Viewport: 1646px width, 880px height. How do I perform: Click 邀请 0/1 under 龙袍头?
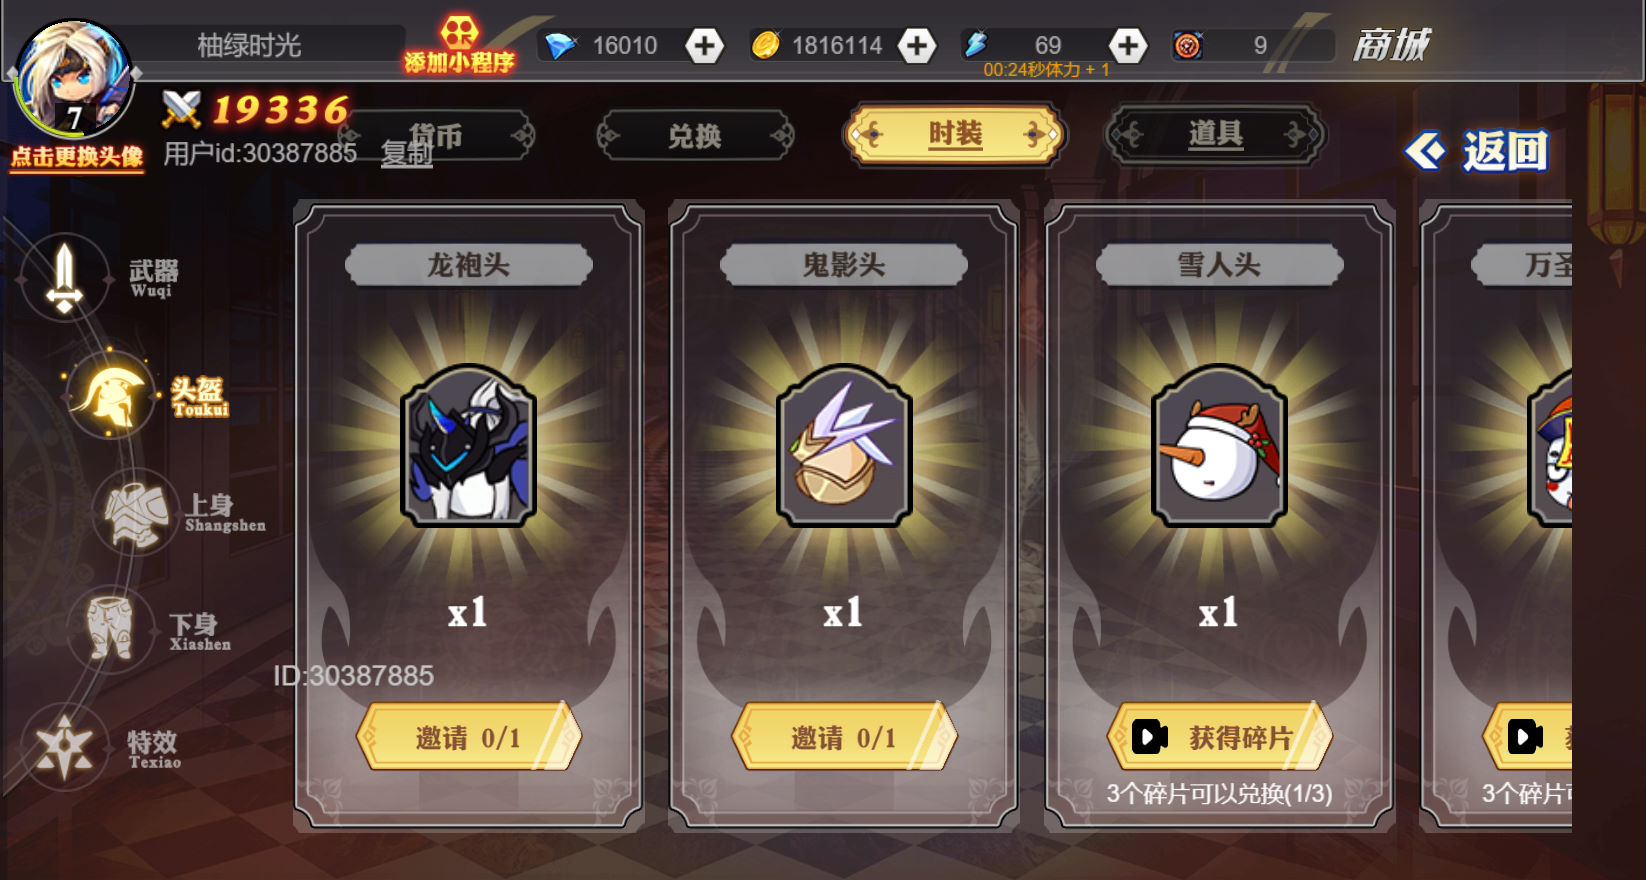pos(468,737)
